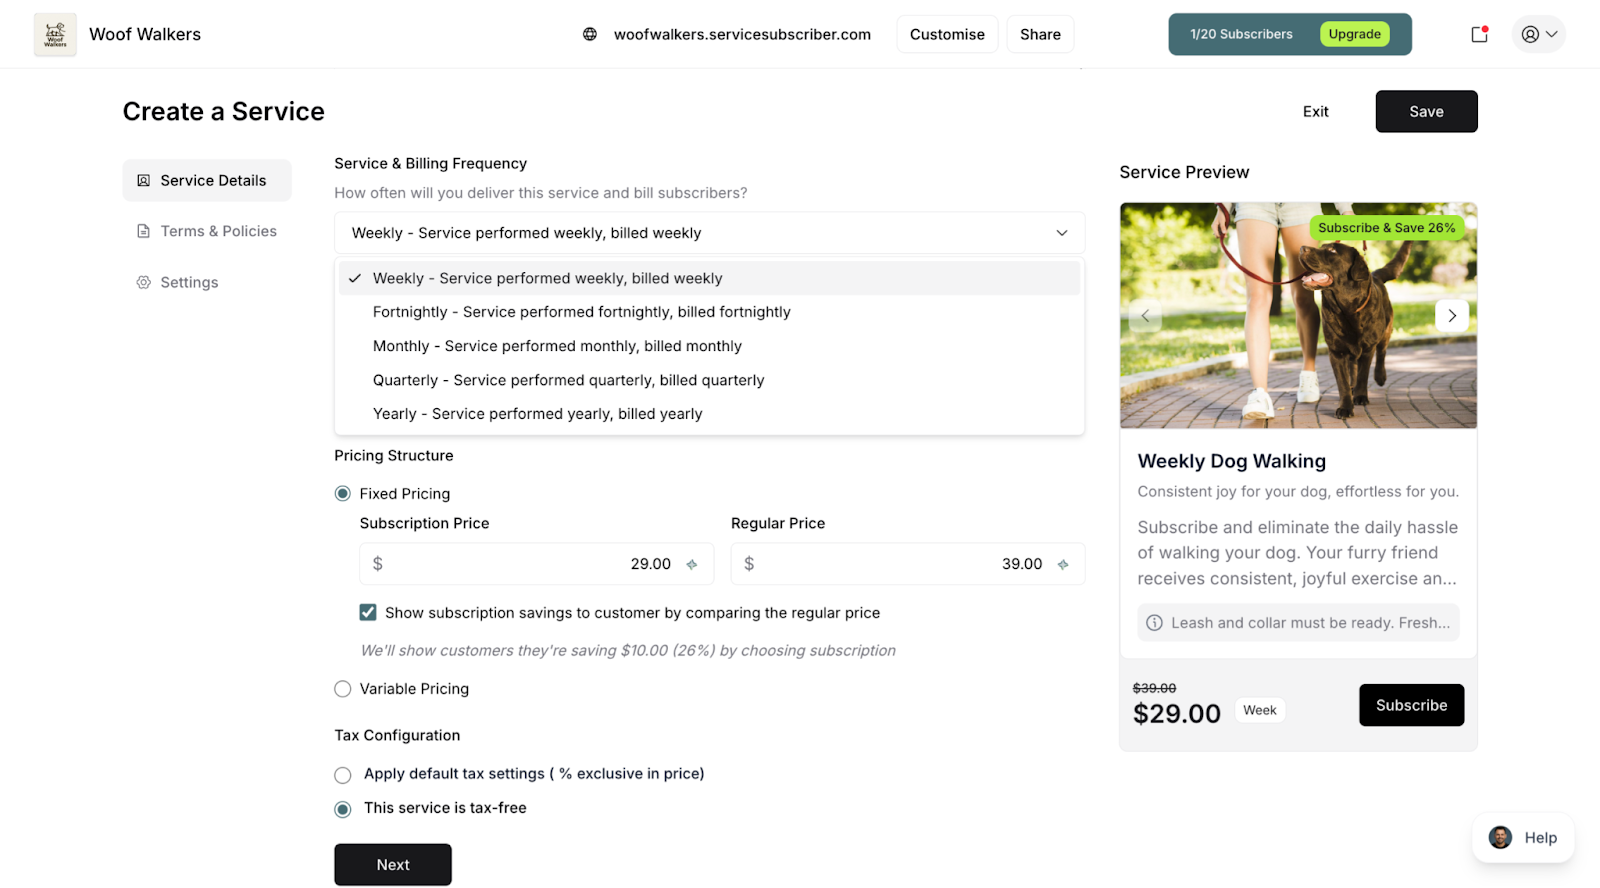Adjust Subscription Price stepper arrows
This screenshot has width=1600, height=888.
coord(692,565)
